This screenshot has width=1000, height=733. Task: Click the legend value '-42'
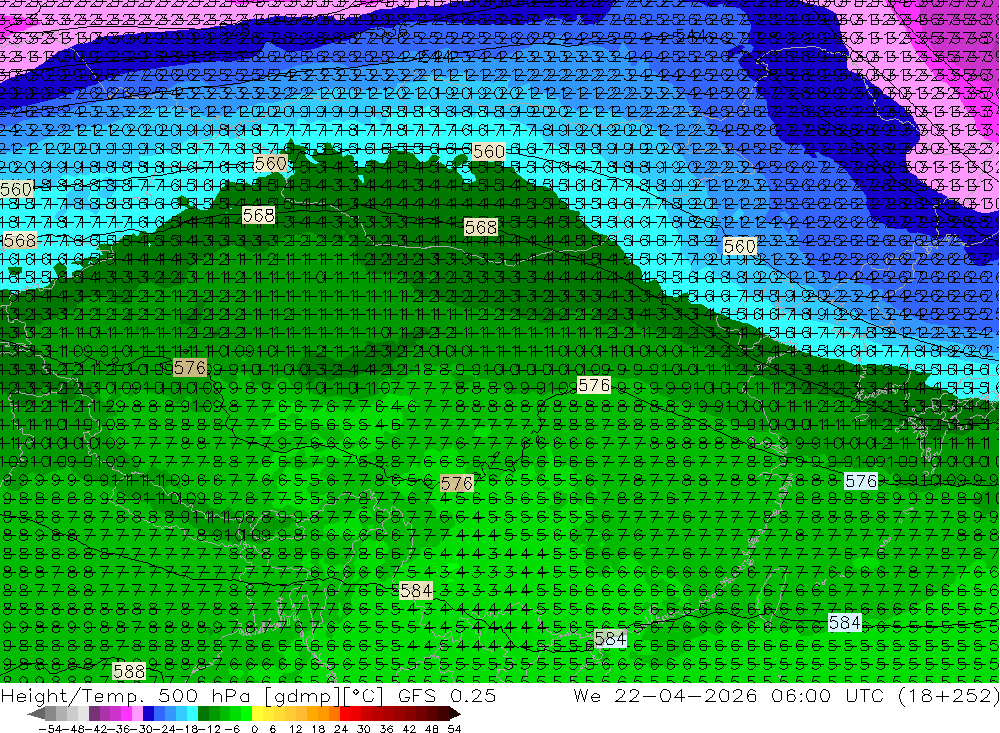tap(96, 729)
